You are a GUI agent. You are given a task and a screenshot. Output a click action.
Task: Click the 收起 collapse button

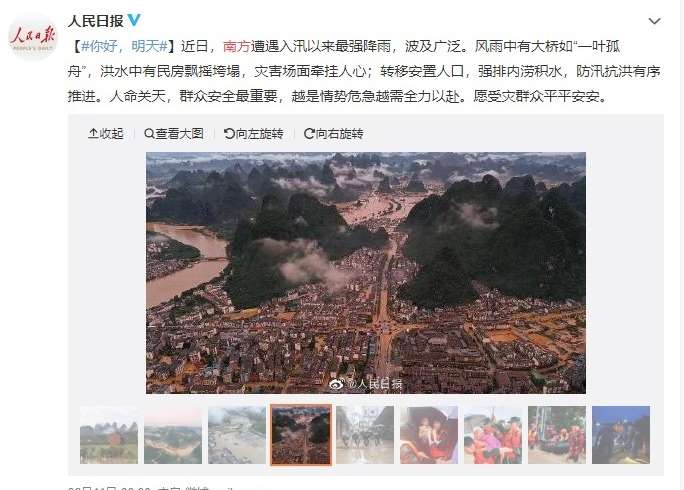click(x=106, y=134)
